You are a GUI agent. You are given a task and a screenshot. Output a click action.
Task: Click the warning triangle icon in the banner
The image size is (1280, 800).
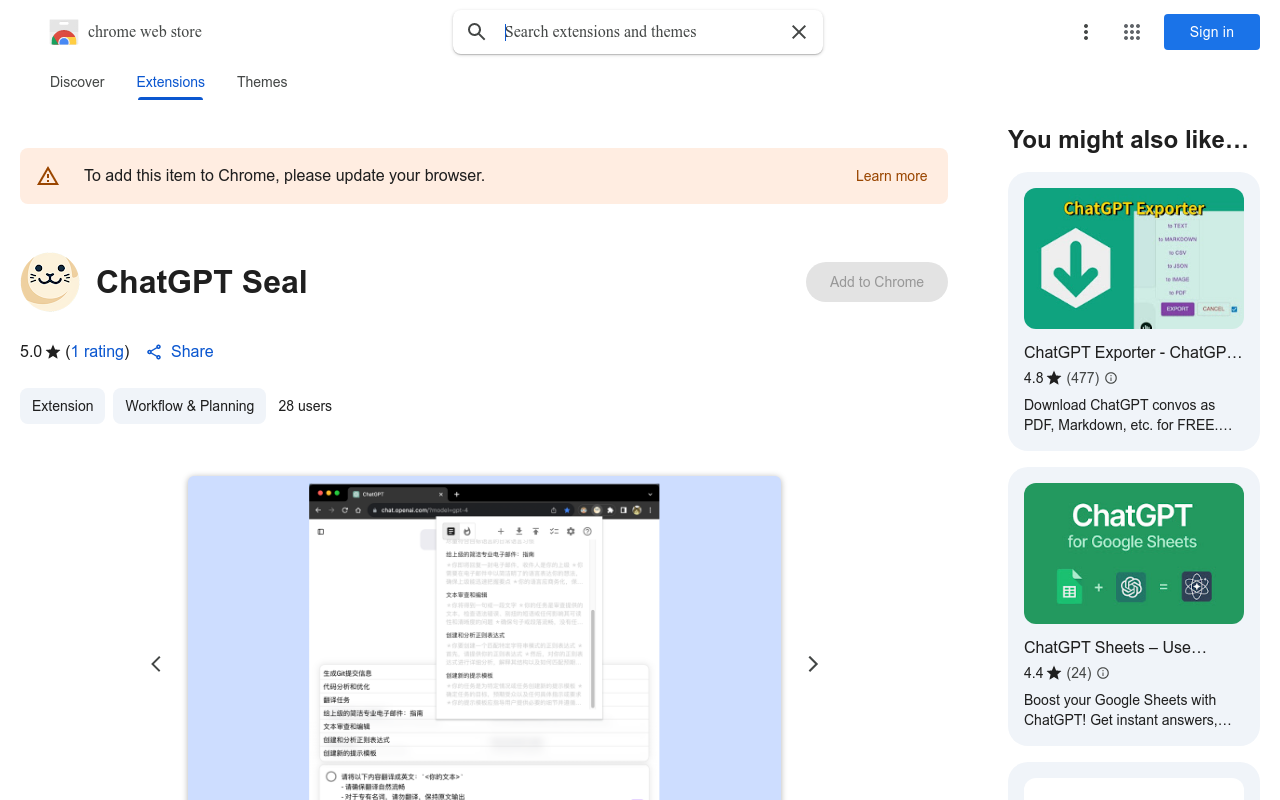tap(48, 175)
